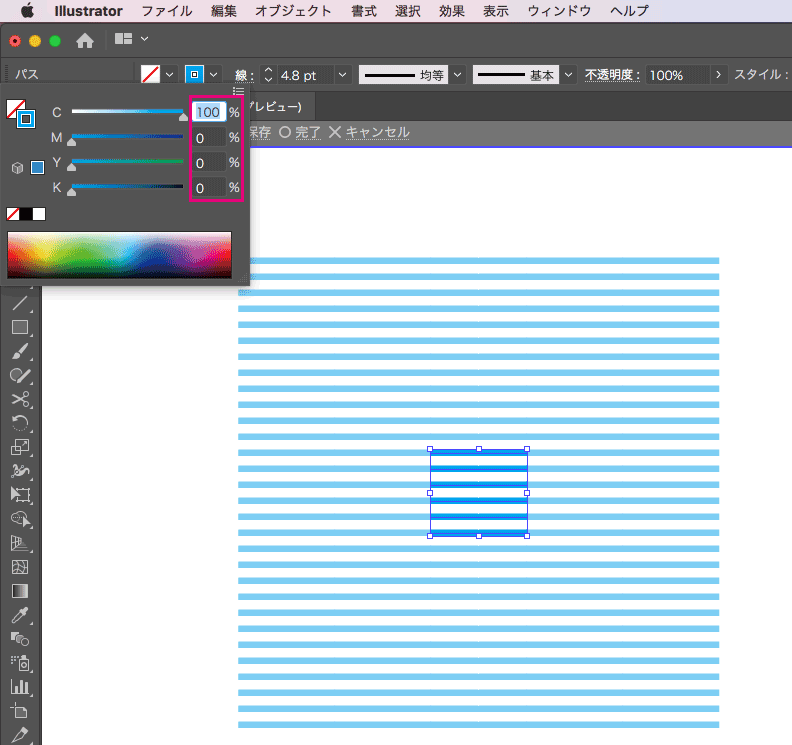Open the 書式 menu
The height and width of the screenshot is (745, 792).
coord(364,11)
